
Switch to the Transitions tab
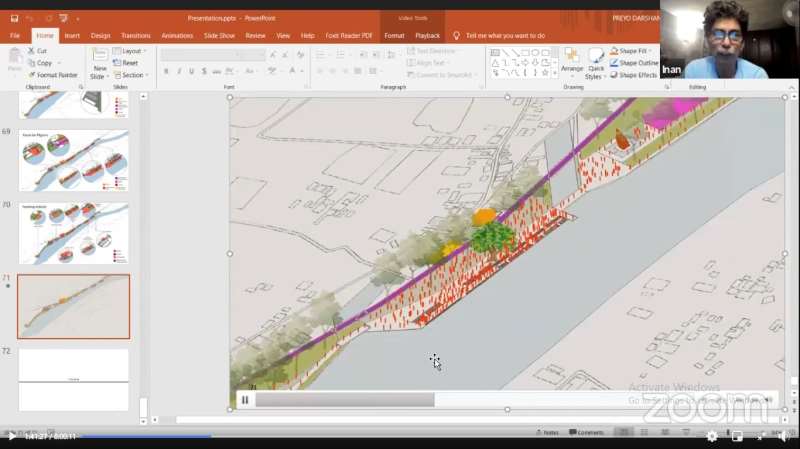[x=135, y=35]
